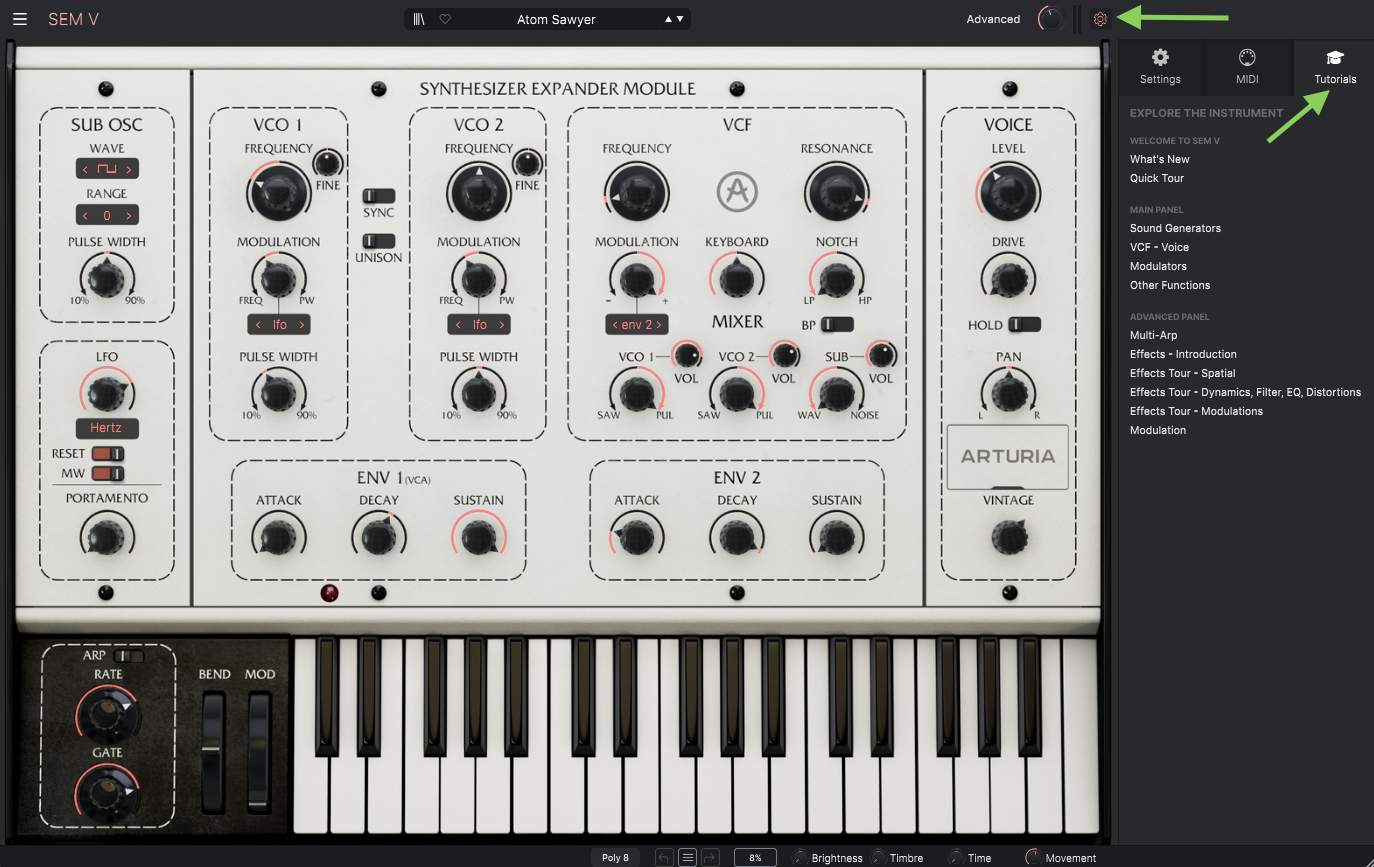Toggle the SYNC switch
The width and height of the screenshot is (1374, 867).
[x=379, y=196]
